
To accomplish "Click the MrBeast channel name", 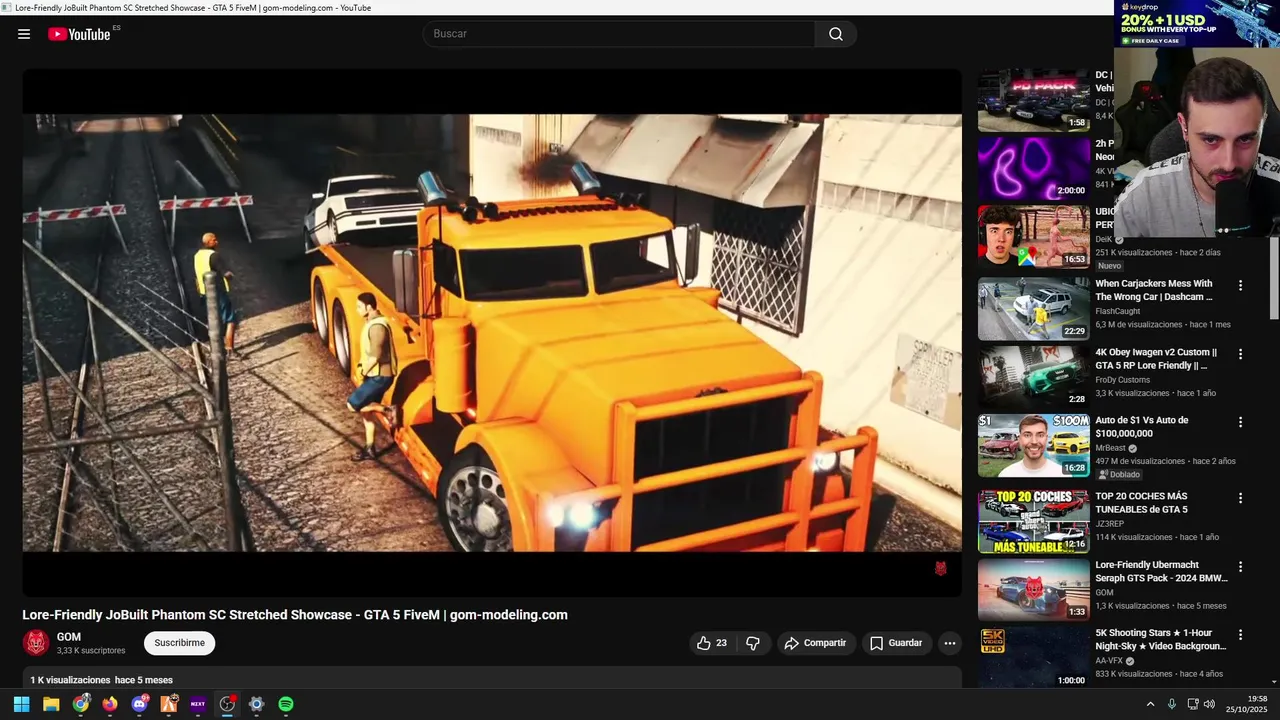I will pos(1110,448).
